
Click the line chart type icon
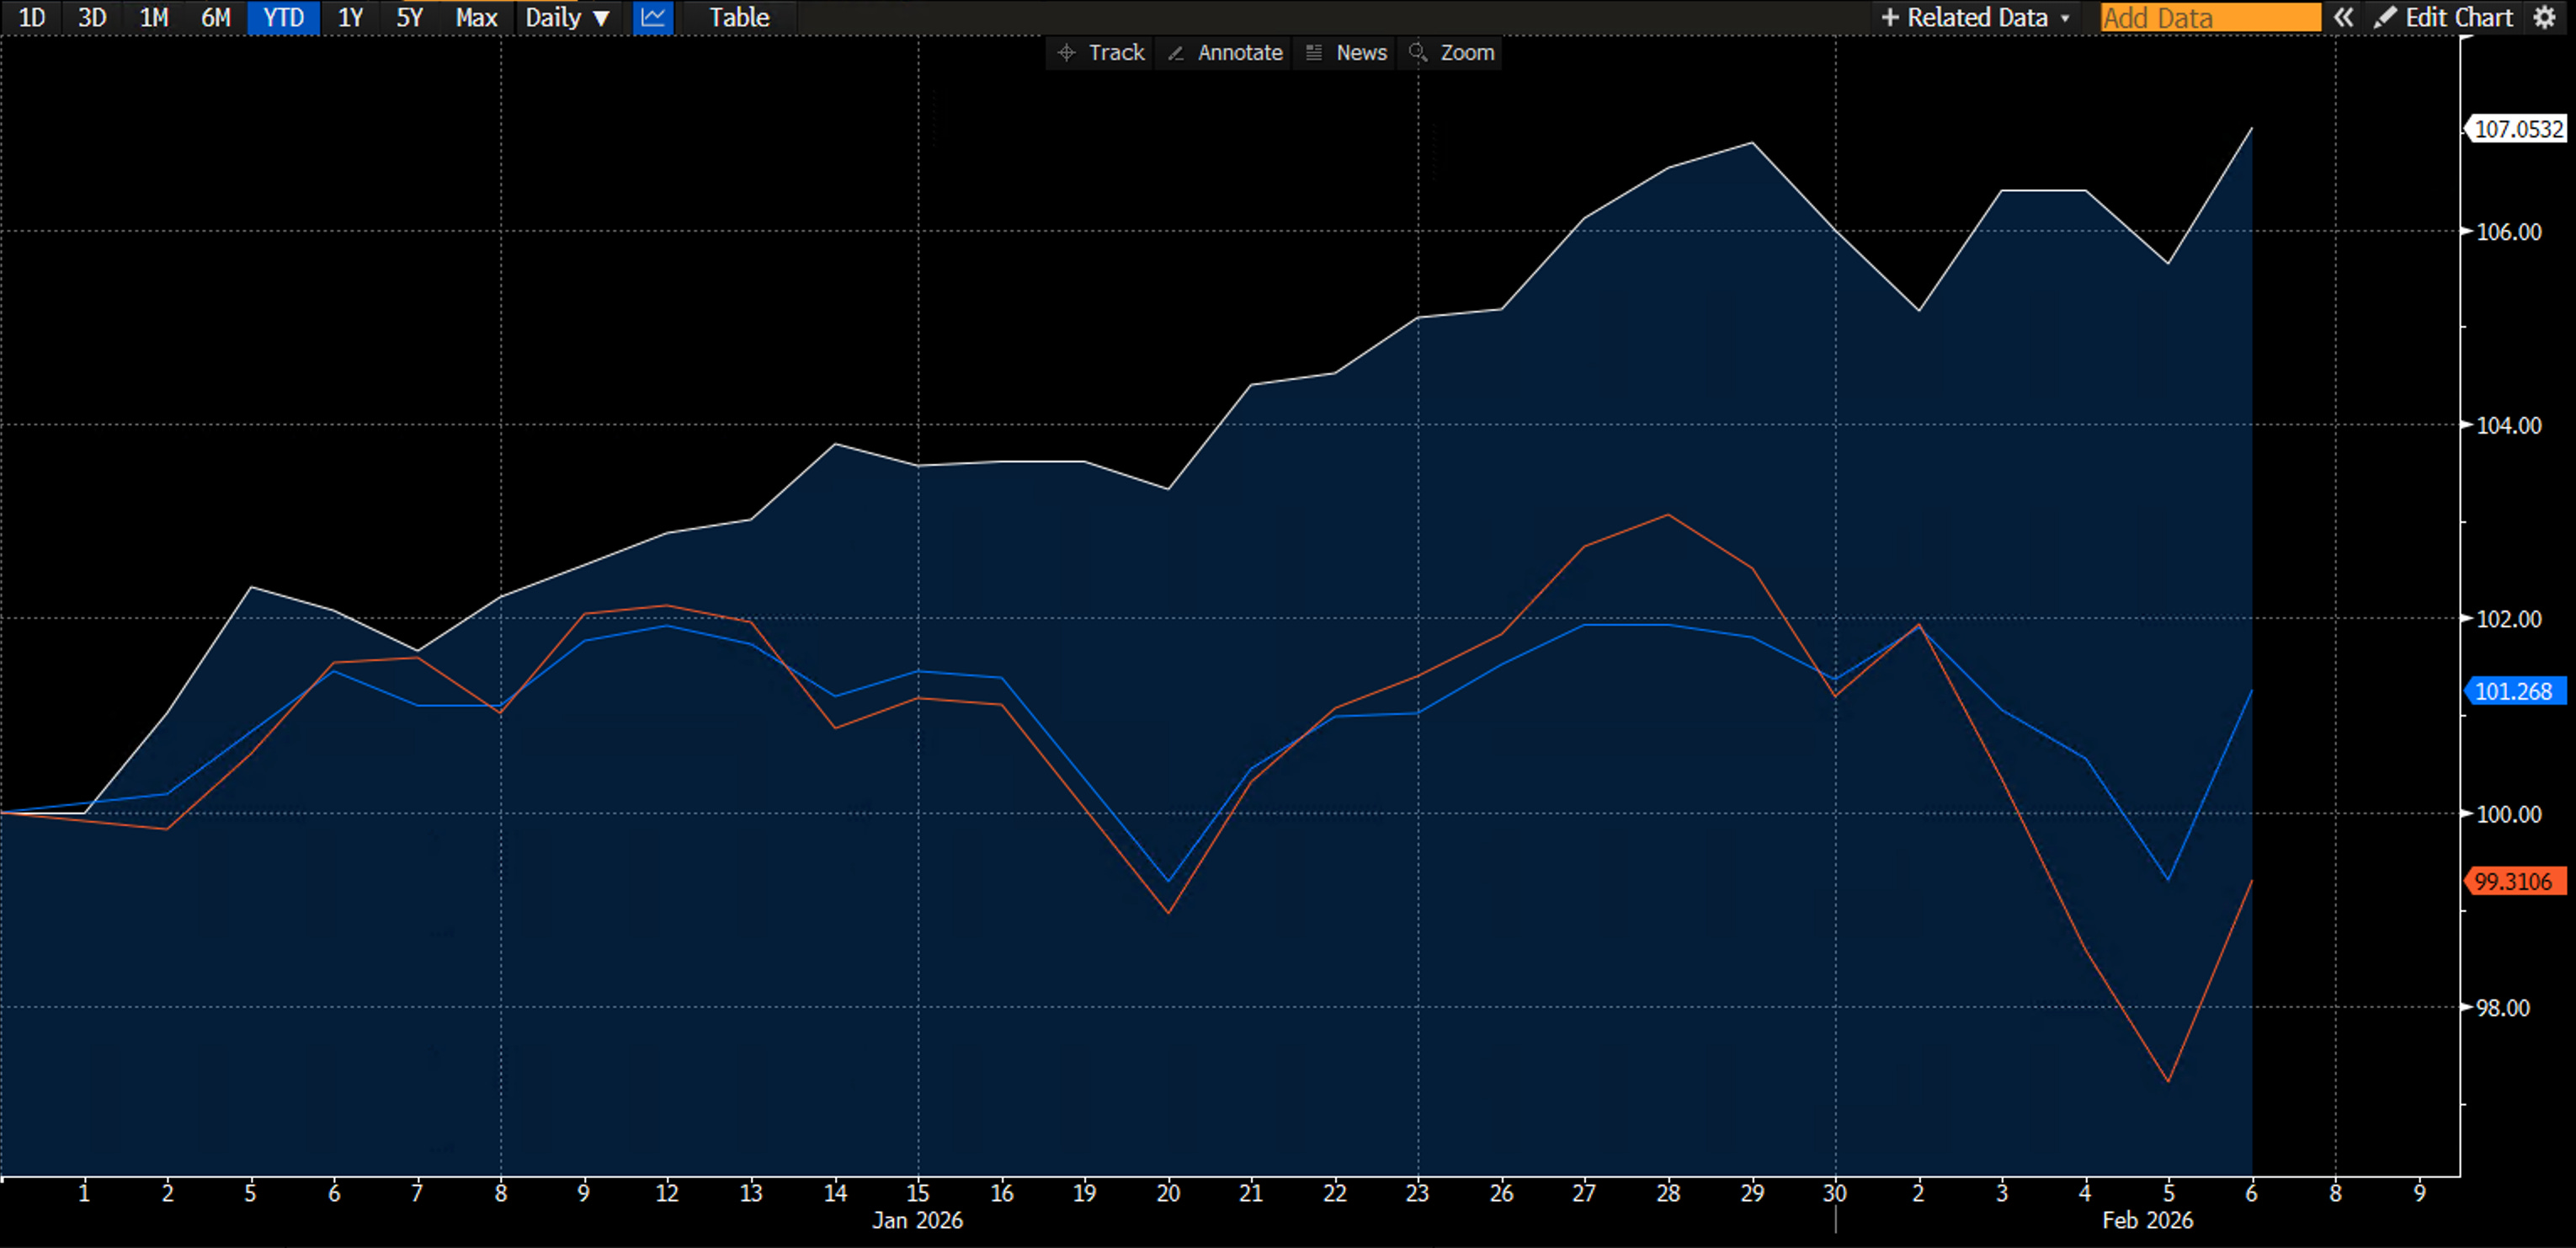point(653,17)
